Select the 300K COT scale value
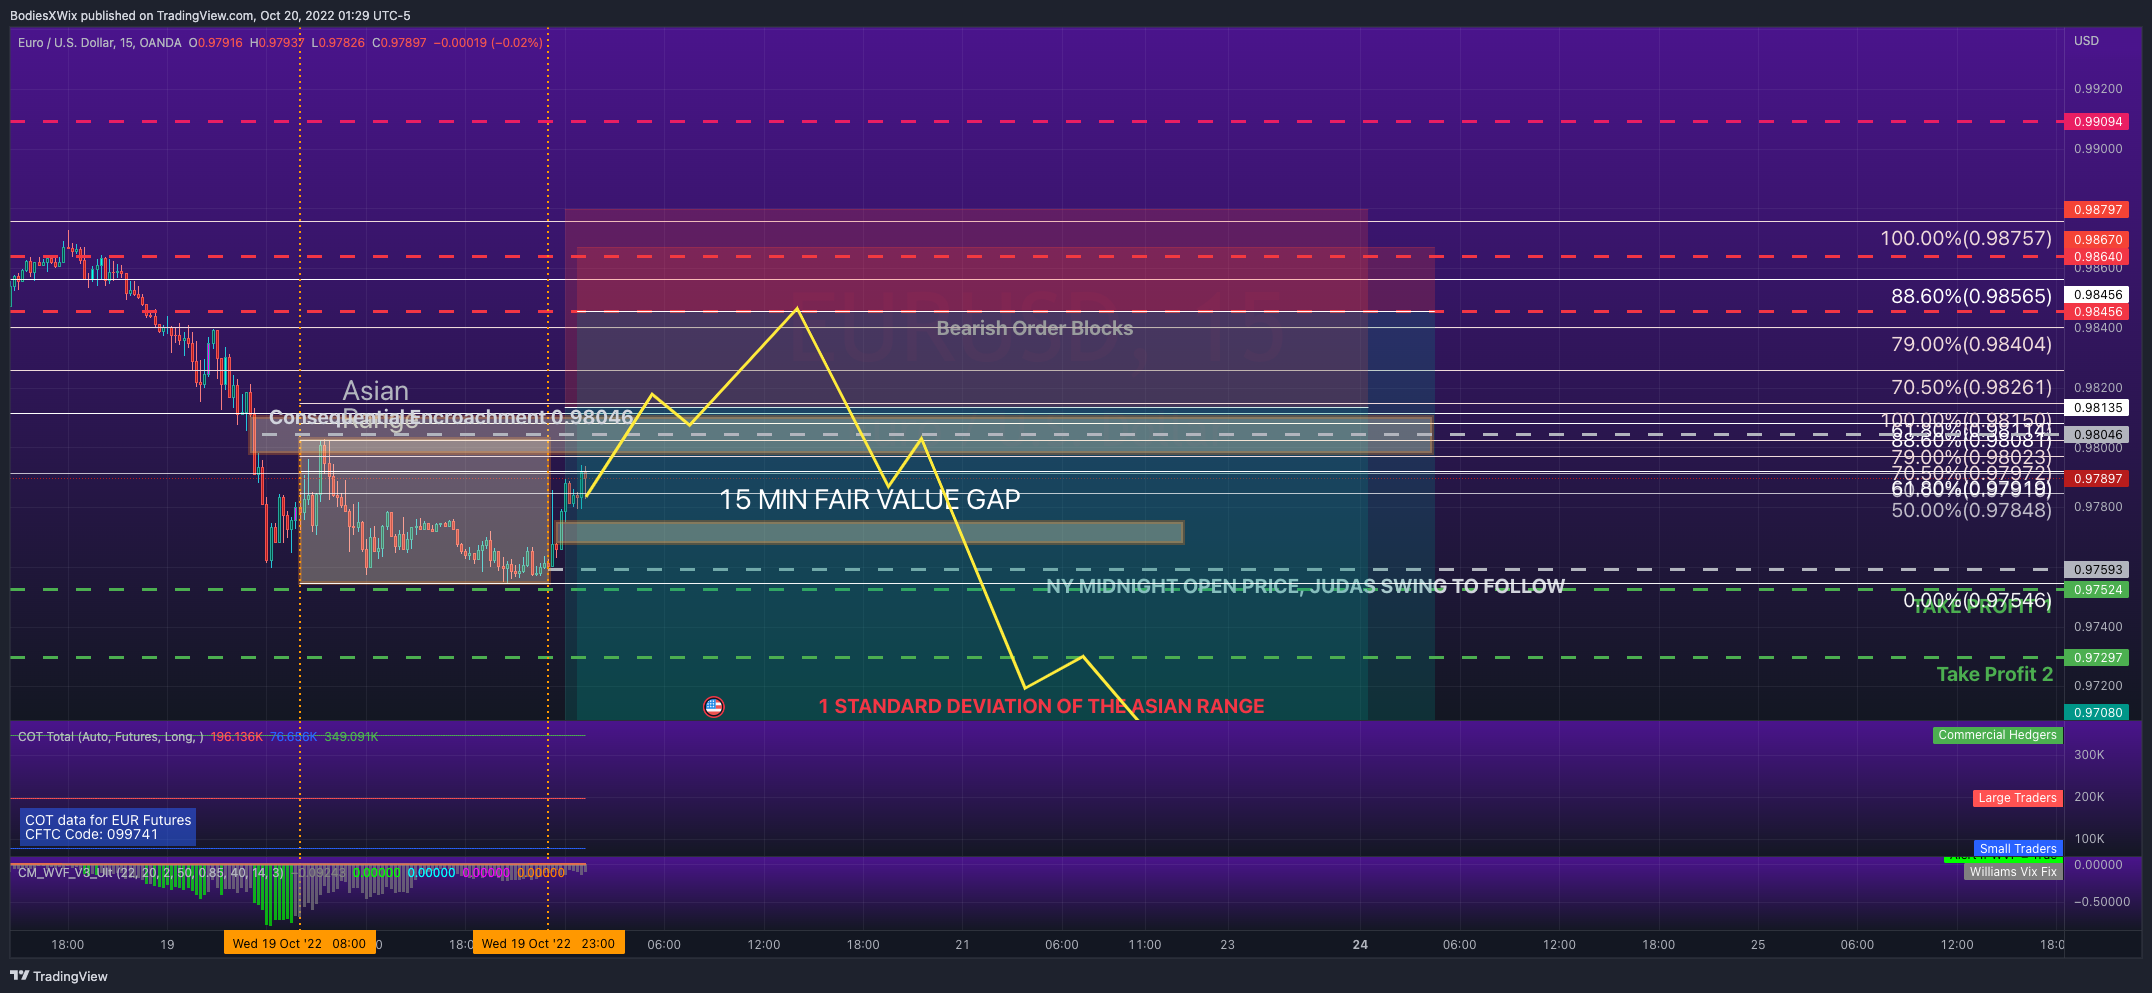 [x=2089, y=755]
